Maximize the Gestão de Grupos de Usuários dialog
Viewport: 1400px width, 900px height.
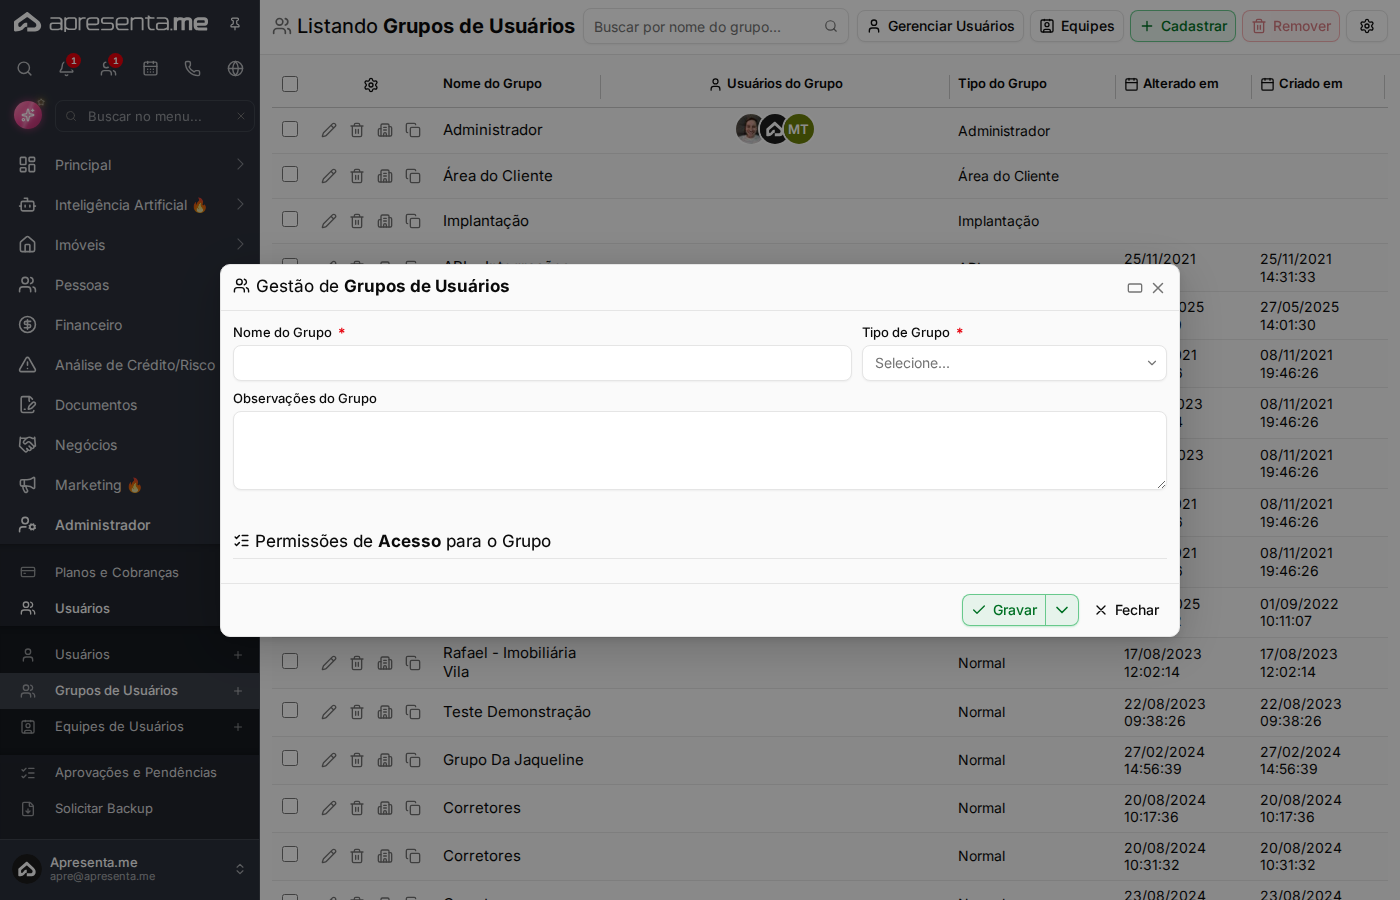[x=1135, y=288]
